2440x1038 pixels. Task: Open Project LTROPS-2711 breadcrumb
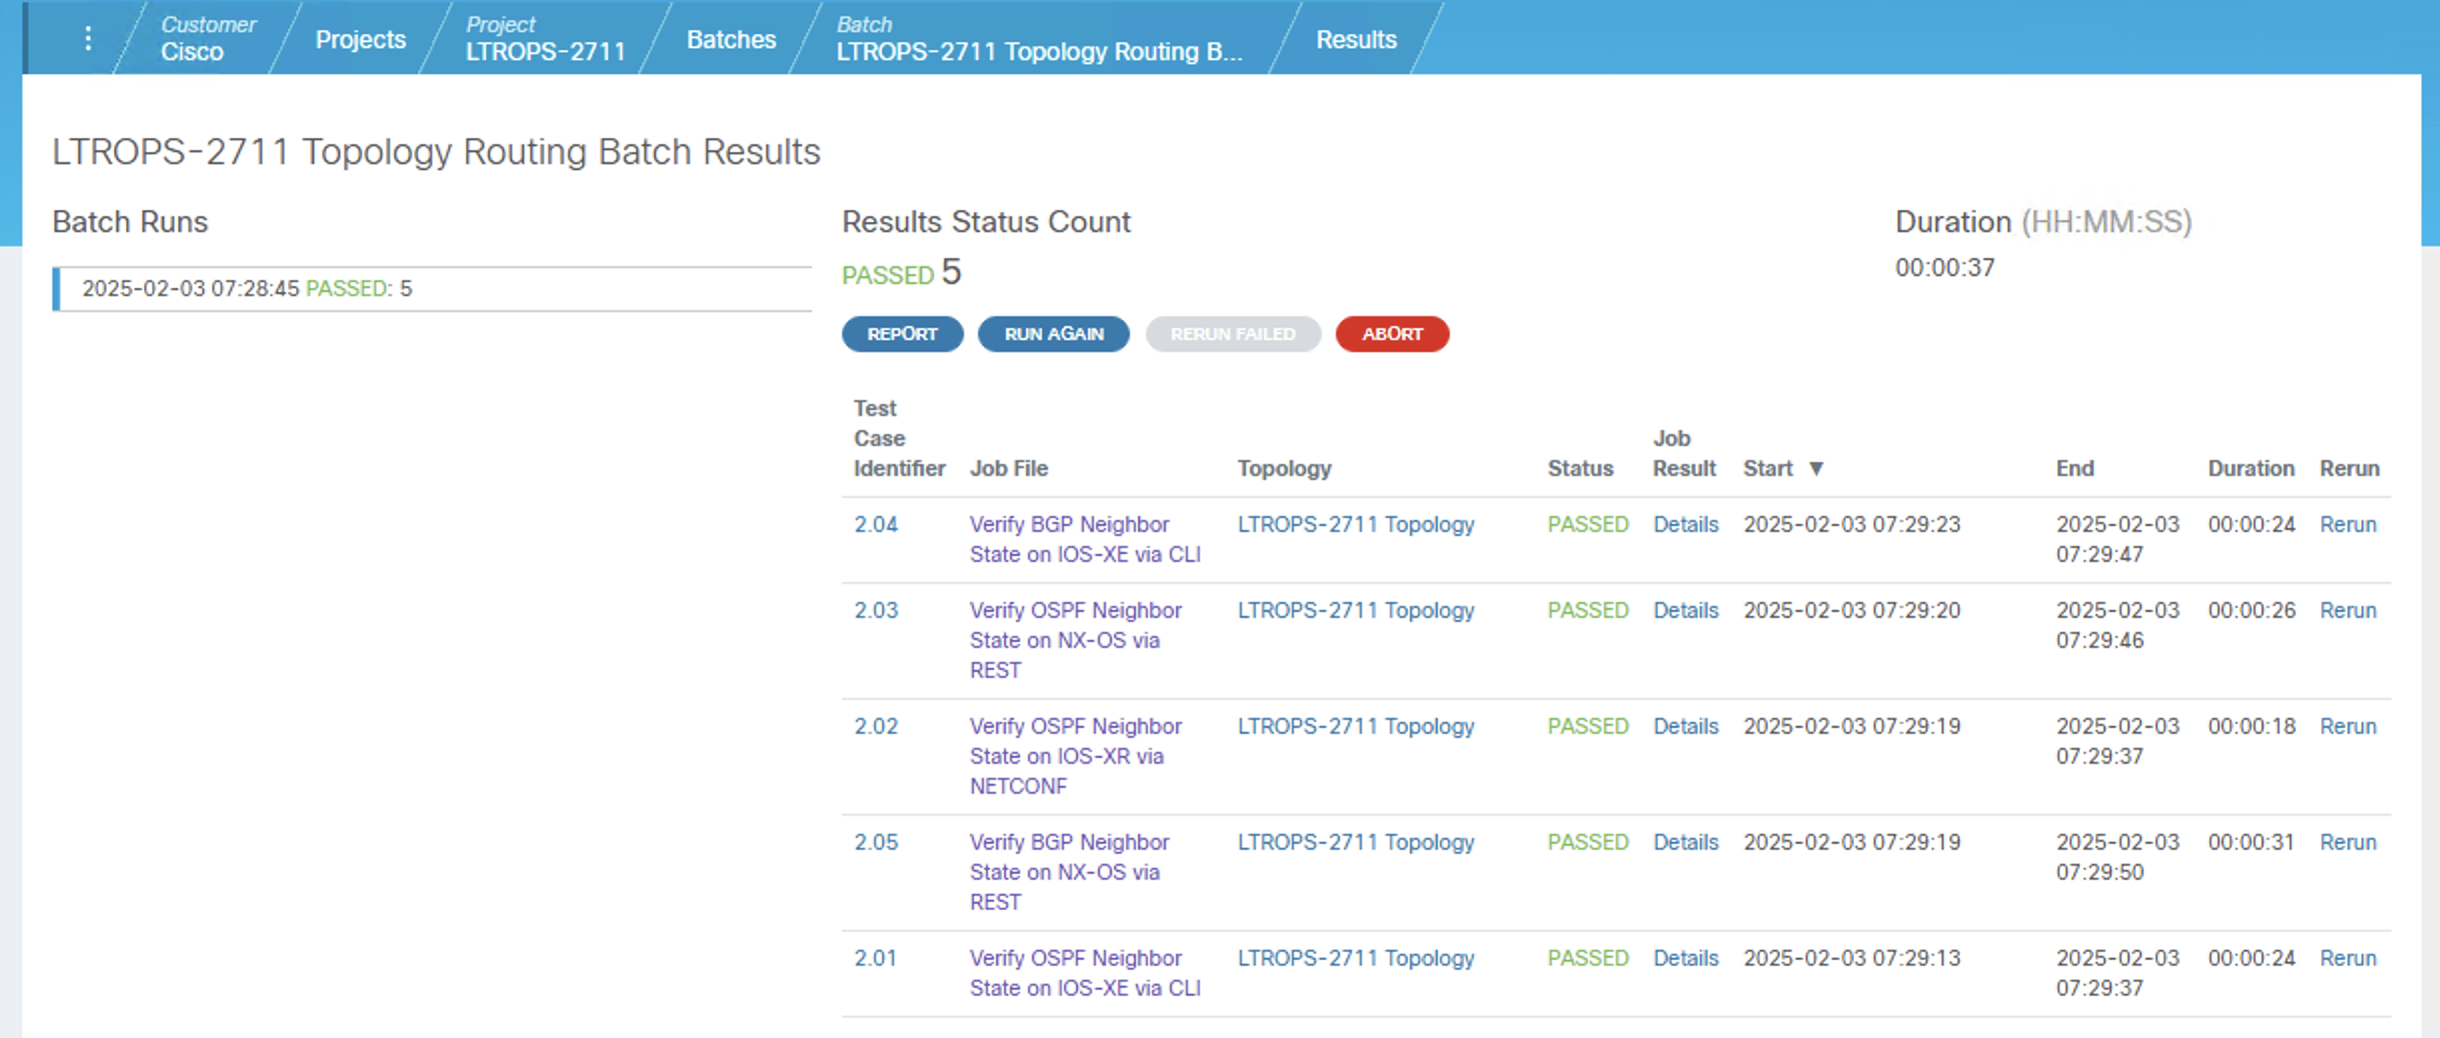pos(545,38)
